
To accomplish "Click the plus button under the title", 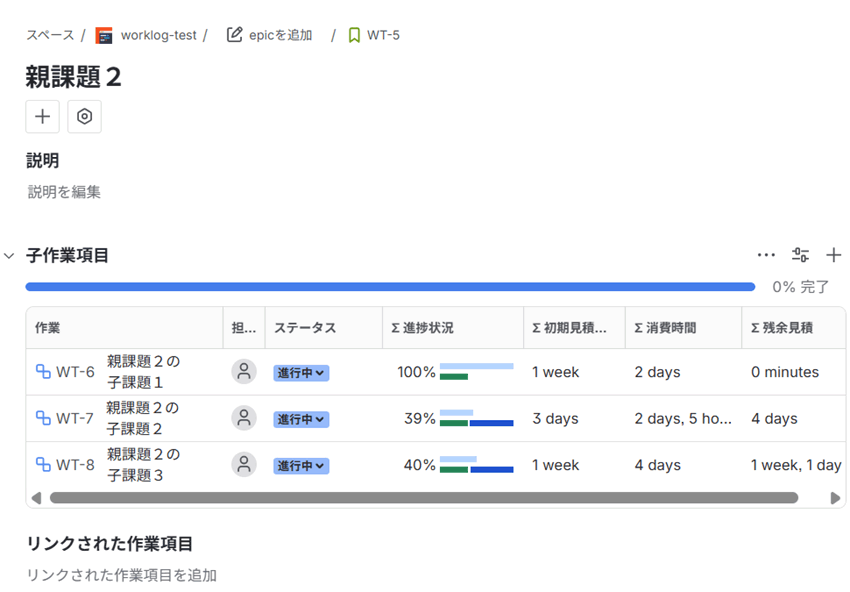I will 42,117.
